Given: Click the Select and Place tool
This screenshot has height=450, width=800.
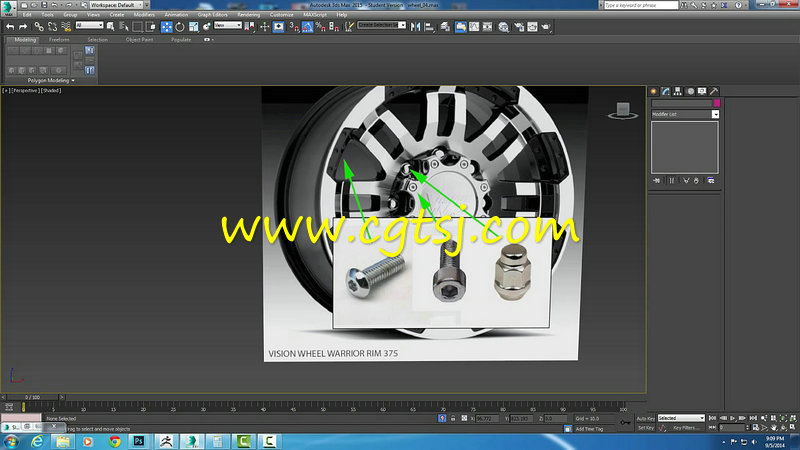Looking at the screenshot, I should [207, 27].
